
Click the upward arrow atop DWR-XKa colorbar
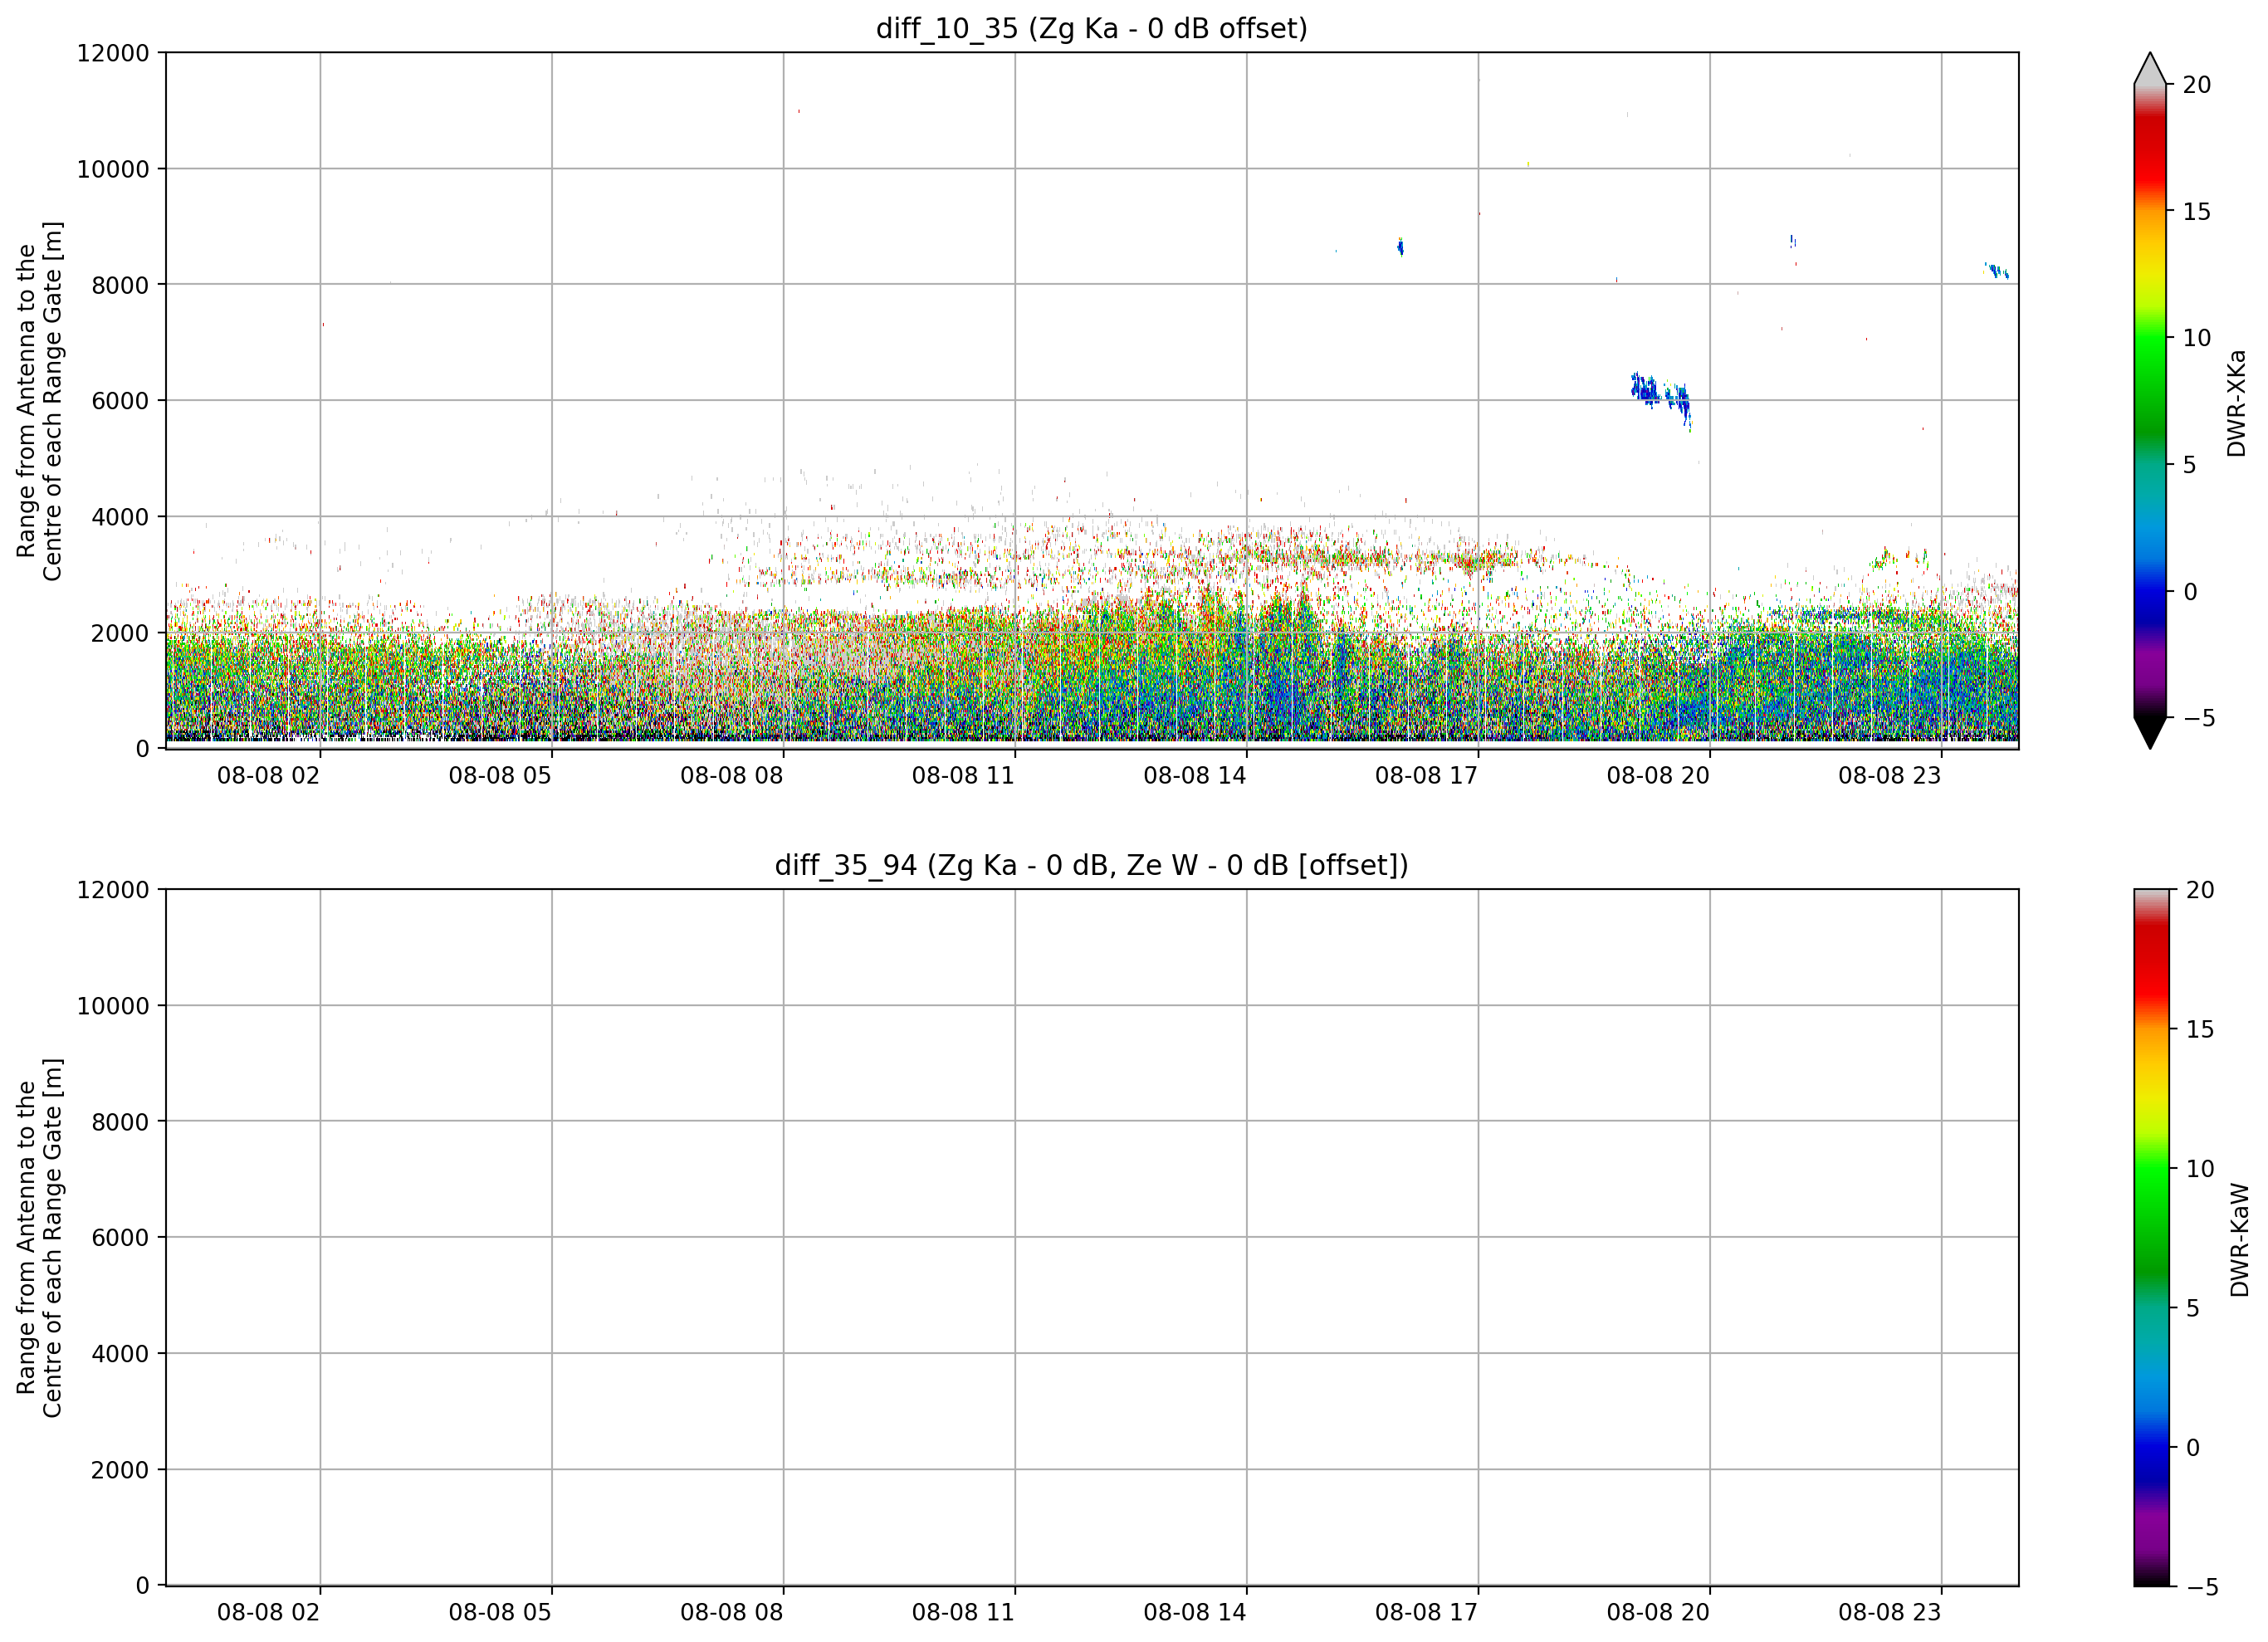[x=2149, y=68]
